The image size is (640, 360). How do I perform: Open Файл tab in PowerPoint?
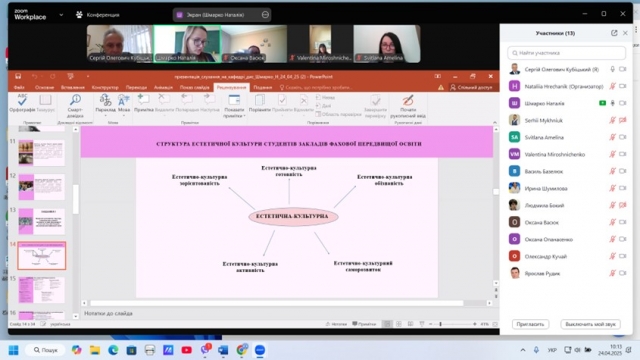(19, 87)
